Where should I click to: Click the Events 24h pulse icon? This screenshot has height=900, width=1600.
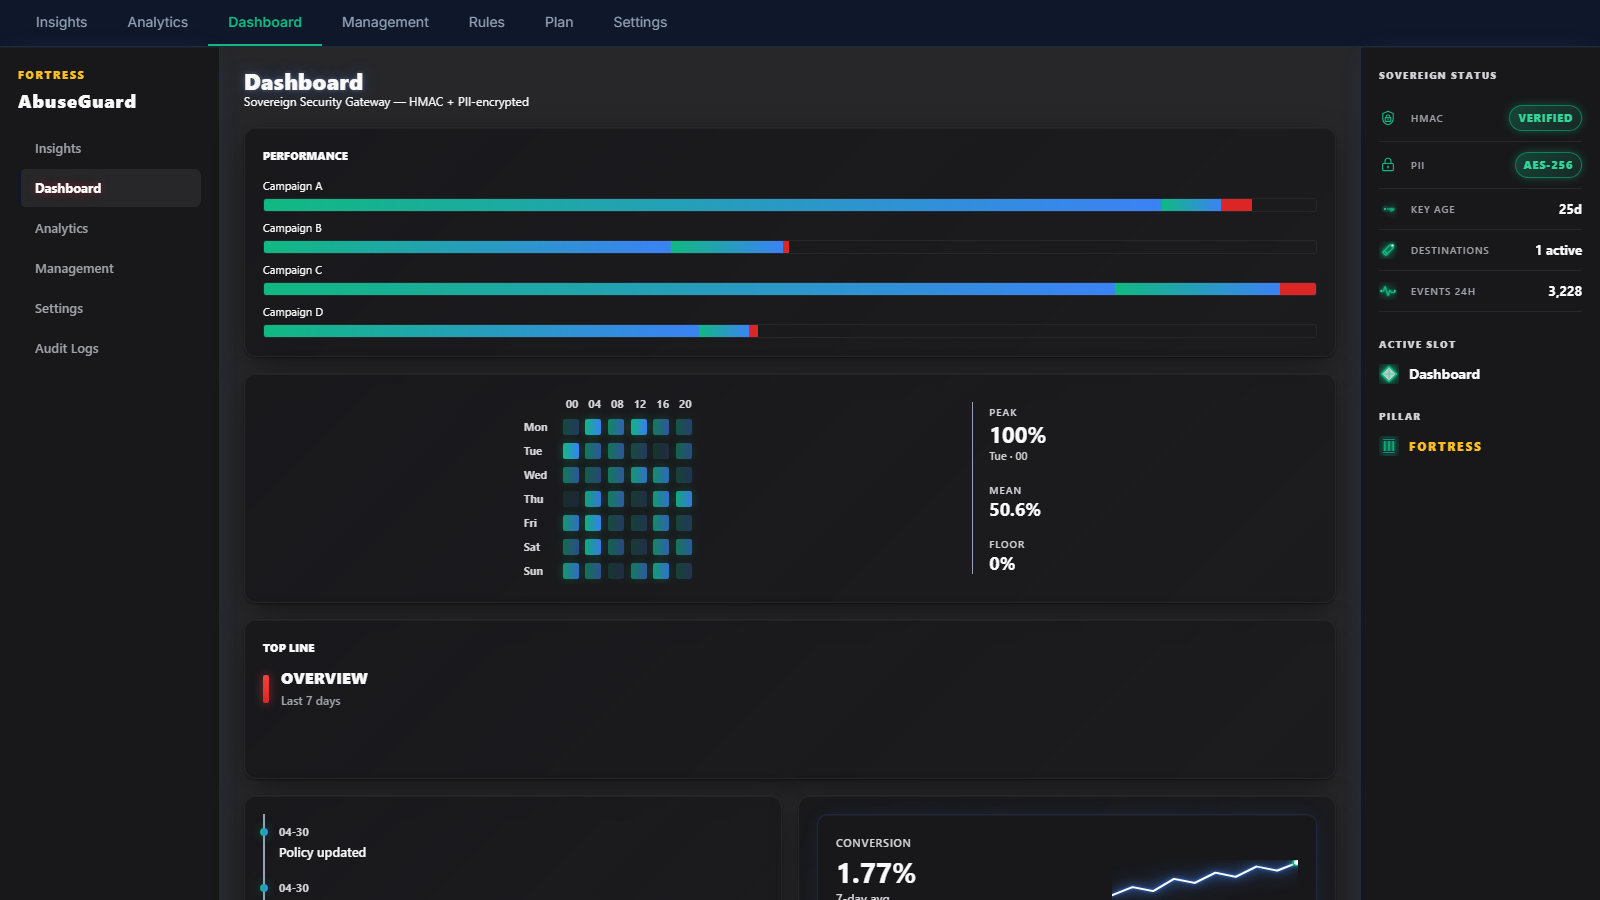(x=1388, y=291)
